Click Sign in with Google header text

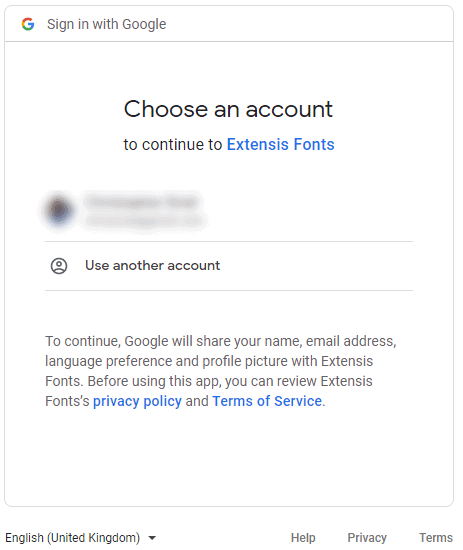click(107, 24)
